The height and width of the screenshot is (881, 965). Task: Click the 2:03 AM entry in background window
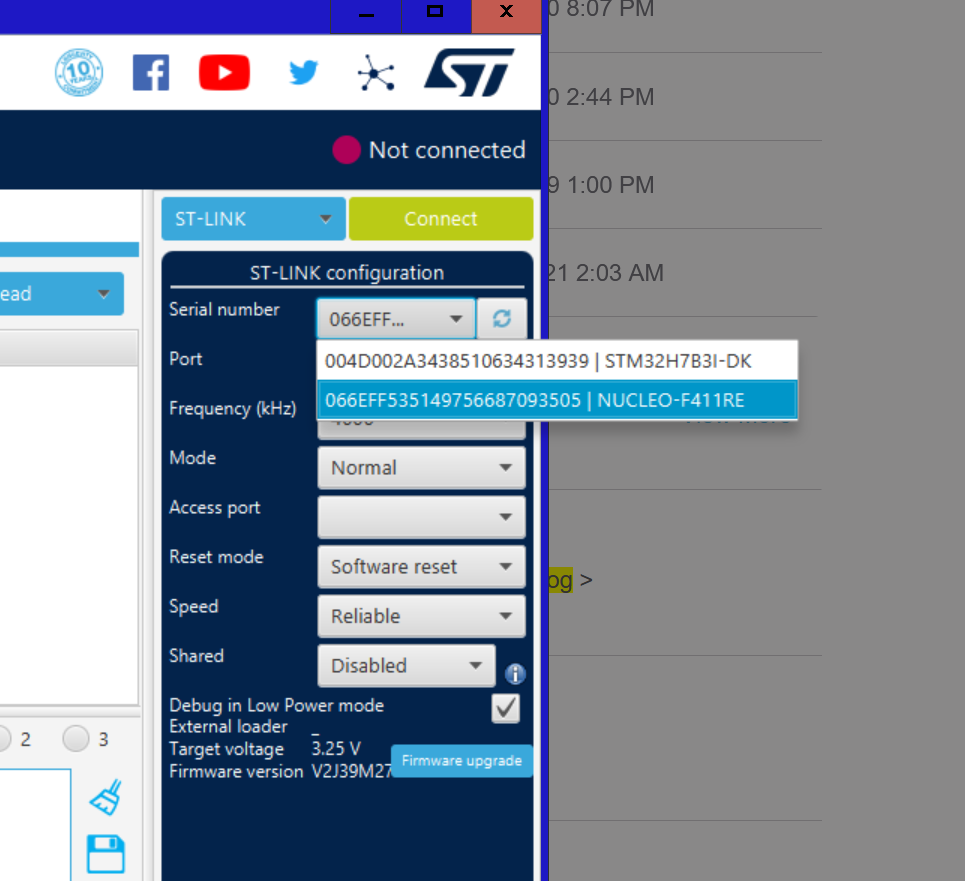pos(606,273)
